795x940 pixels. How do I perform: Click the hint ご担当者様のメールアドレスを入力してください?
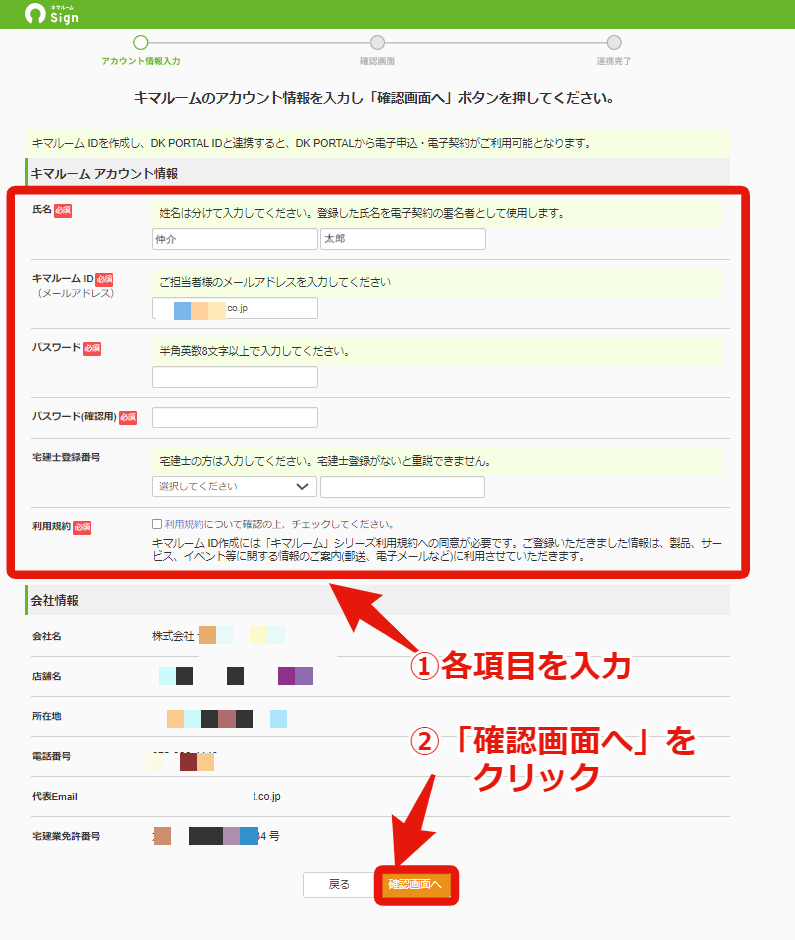275,282
